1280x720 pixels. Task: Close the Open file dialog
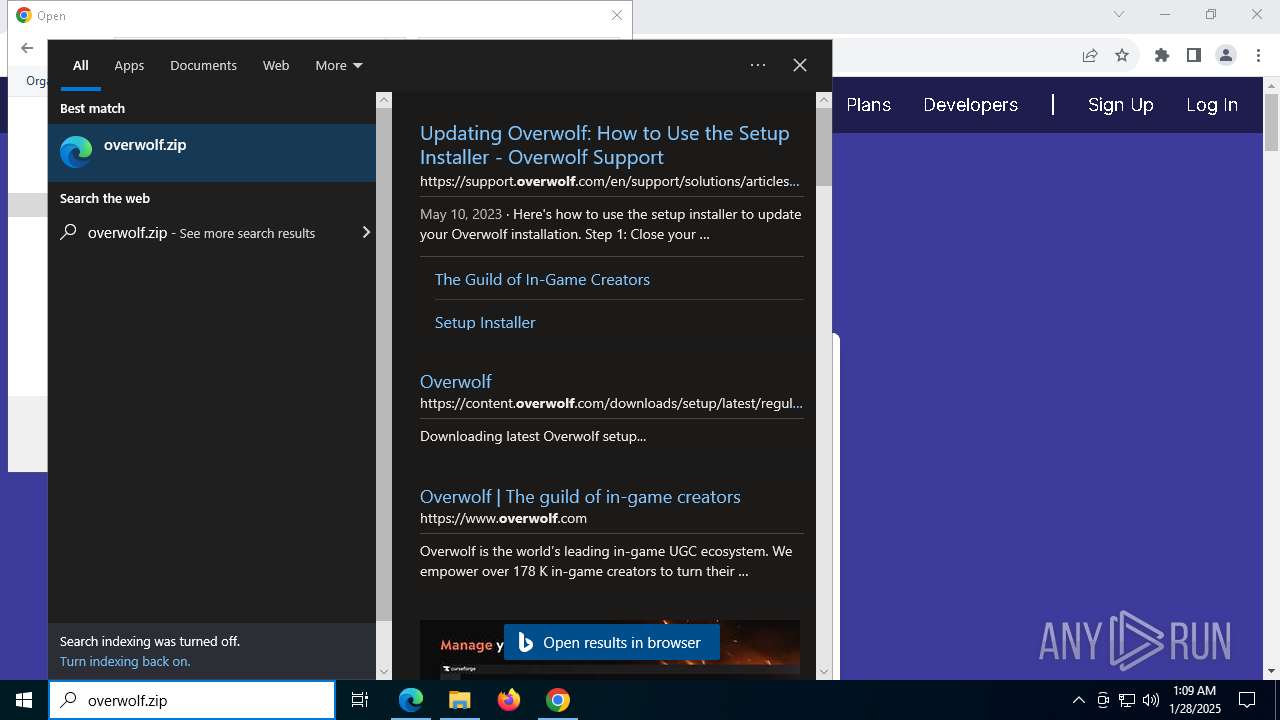point(617,15)
